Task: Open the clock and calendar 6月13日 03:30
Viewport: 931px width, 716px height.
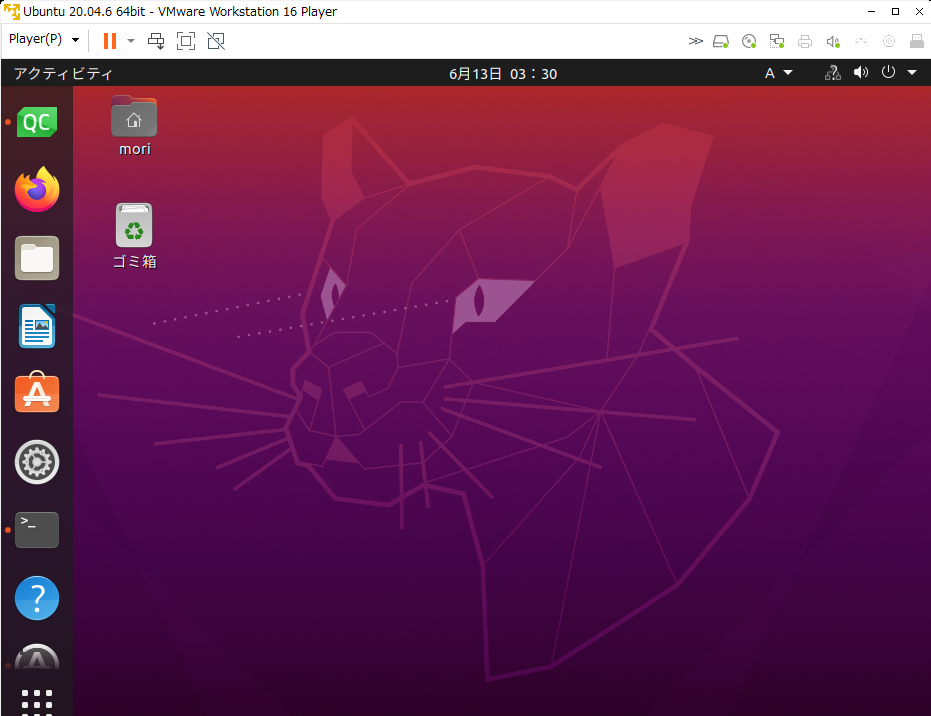Action: coord(503,74)
